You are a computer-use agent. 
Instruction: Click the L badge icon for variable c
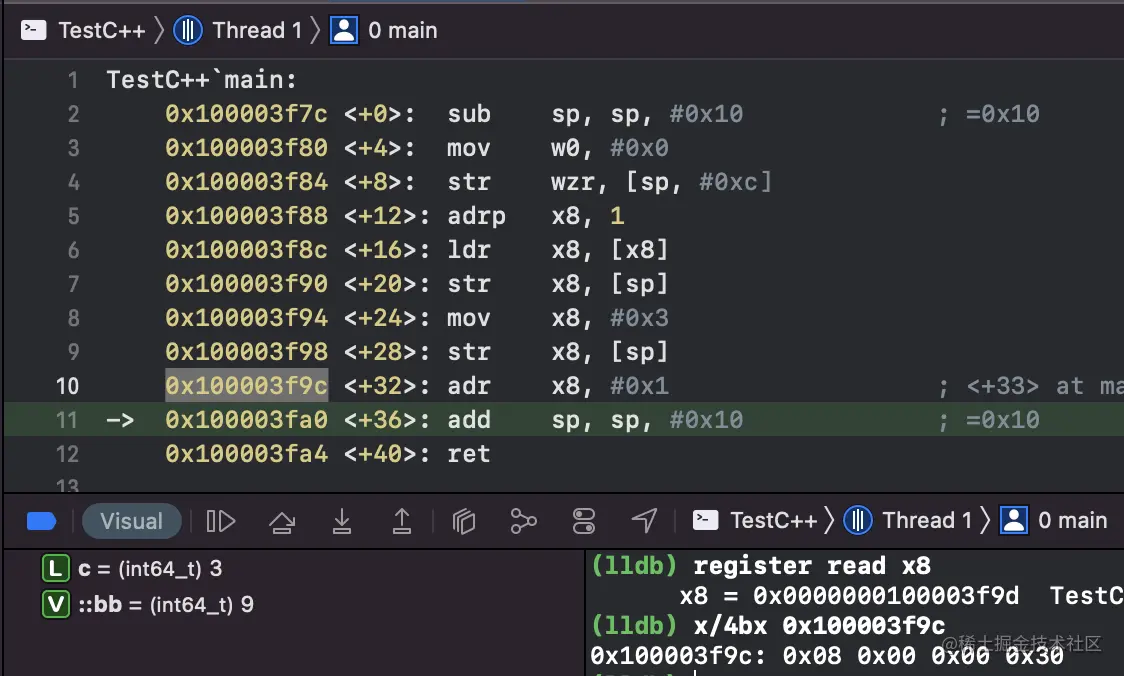pyautogui.click(x=55, y=568)
